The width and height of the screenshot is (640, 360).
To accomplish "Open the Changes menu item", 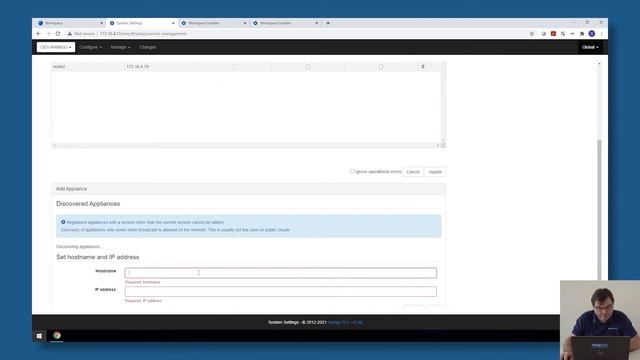I will (x=147, y=47).
